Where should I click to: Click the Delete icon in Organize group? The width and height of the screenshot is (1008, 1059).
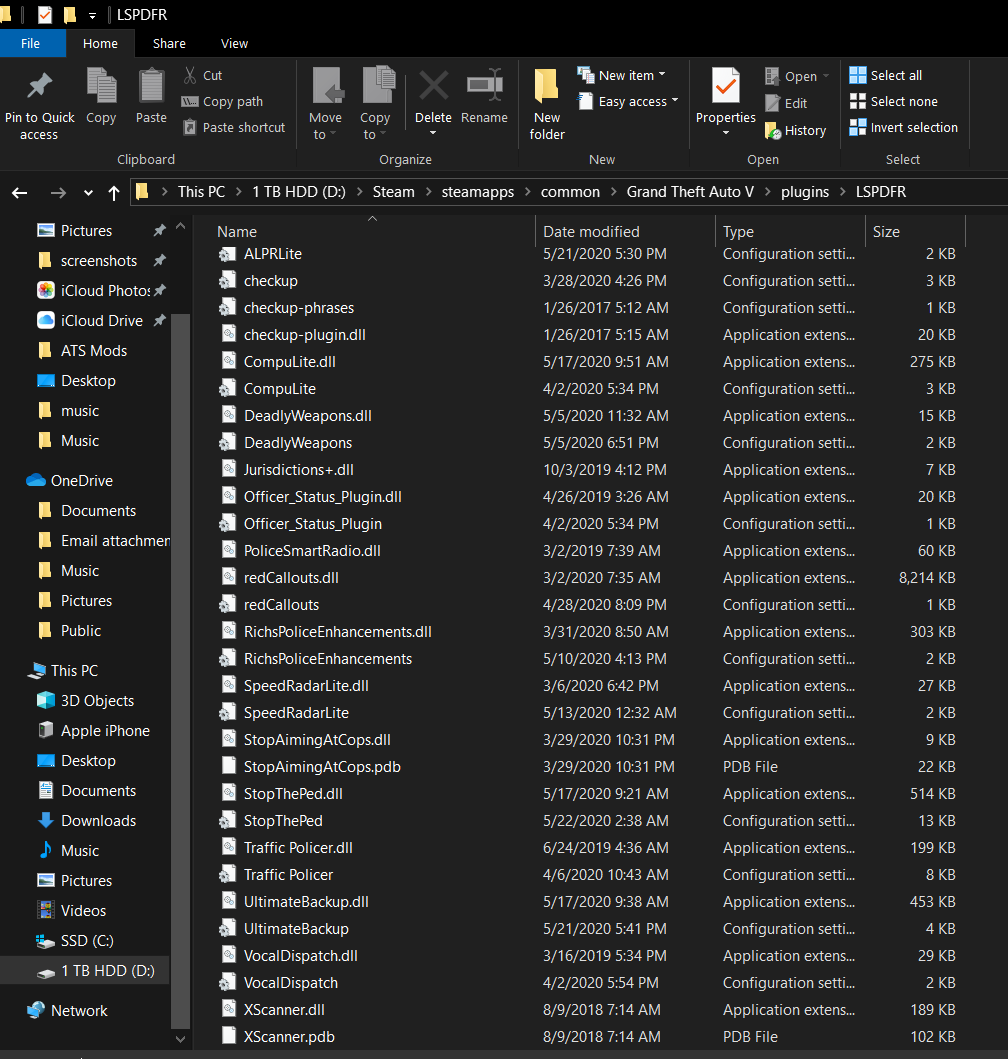[x=433, y=87]
